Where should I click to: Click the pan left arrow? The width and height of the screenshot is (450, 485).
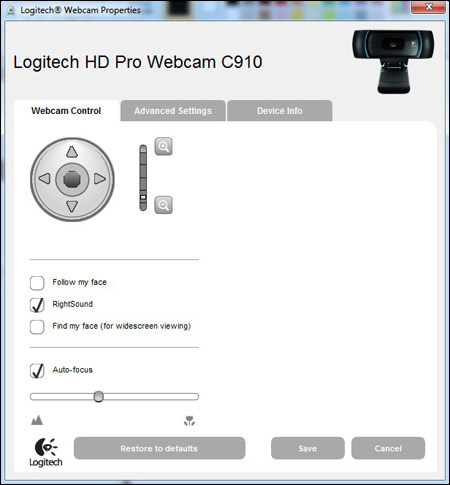point(45,179)
